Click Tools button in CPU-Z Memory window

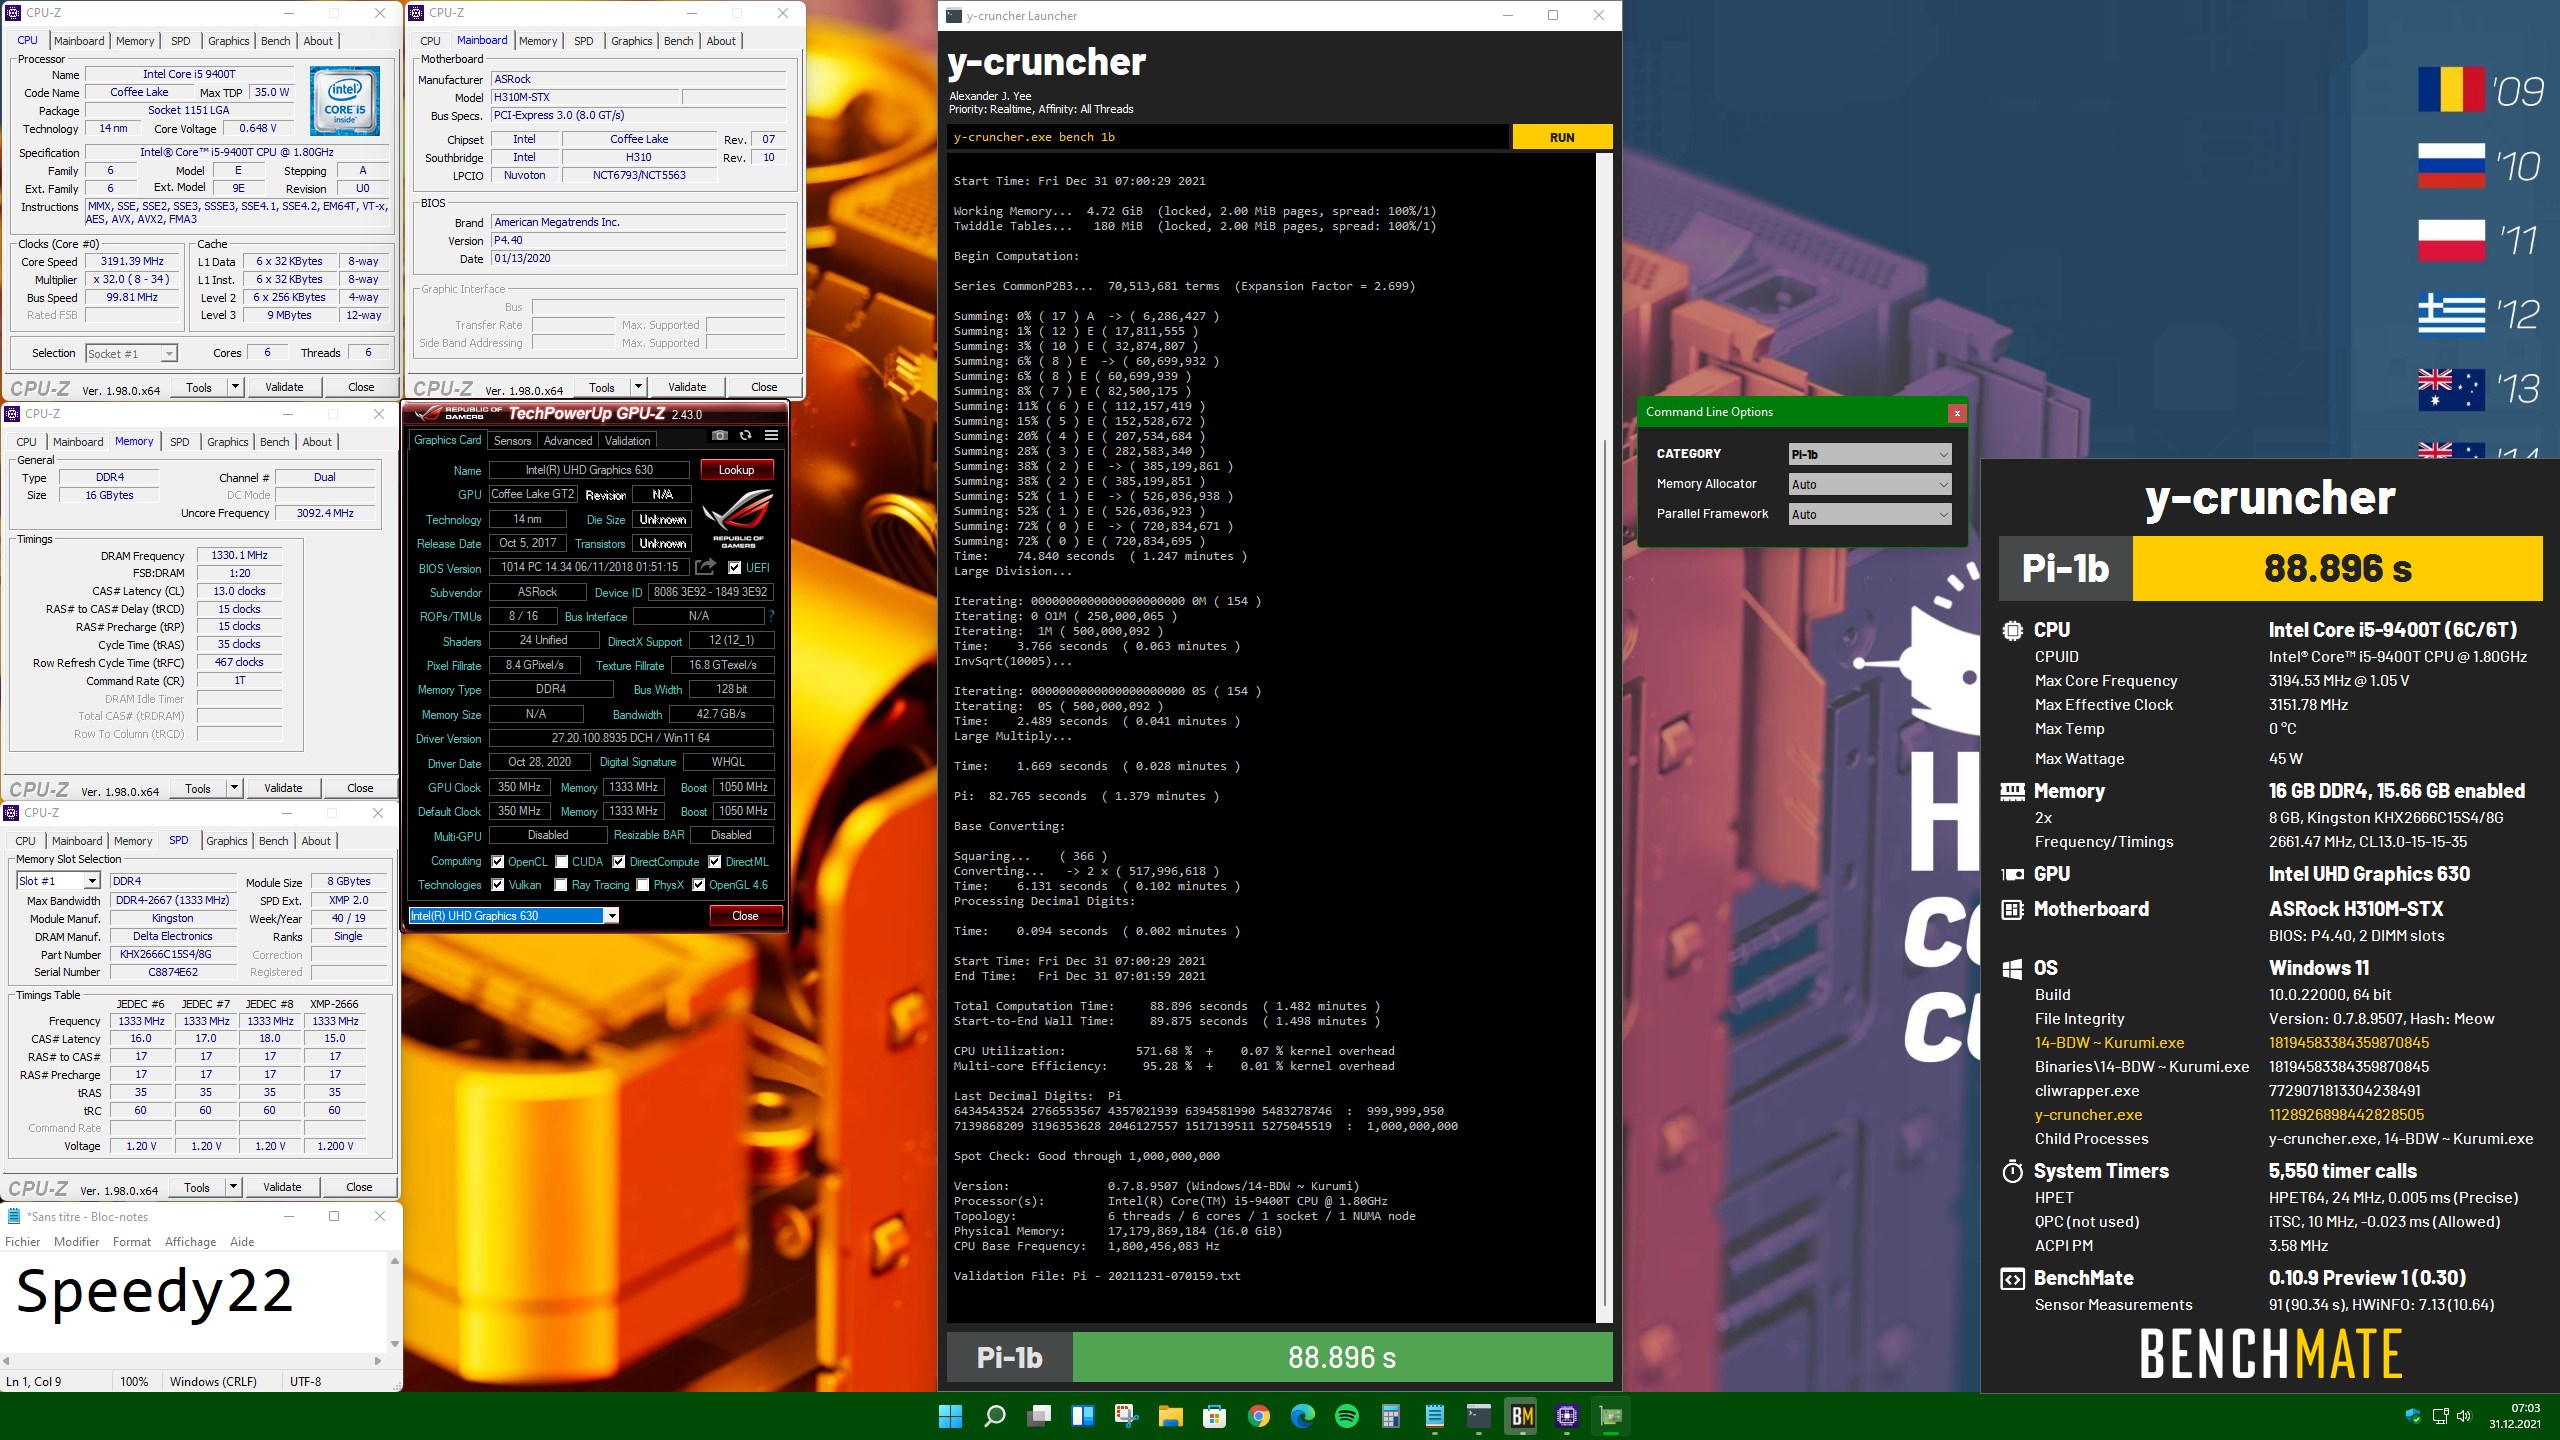[198, 788]
